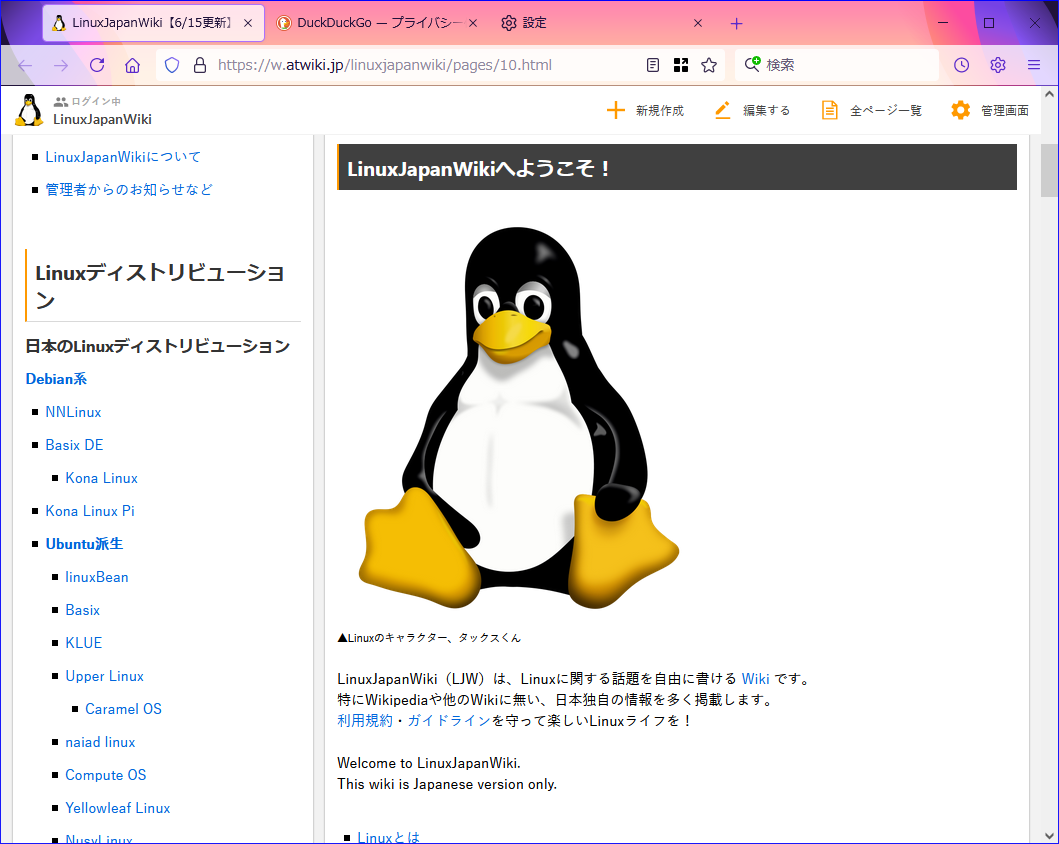Toggle reader view icon in address bar

click(652, 65)
